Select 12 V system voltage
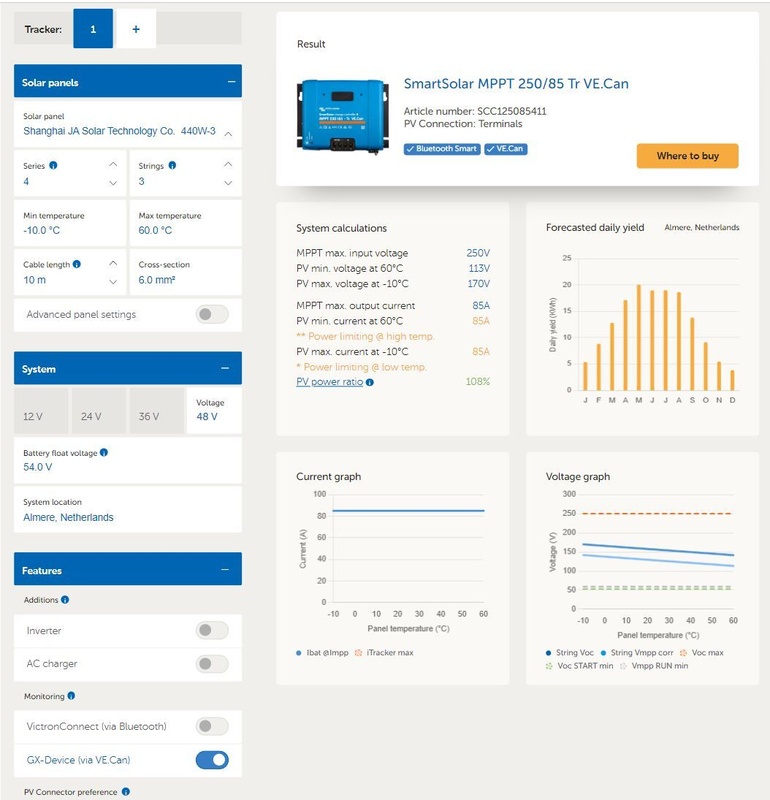Viewport: 770px width, 800px height. (41, 411)
